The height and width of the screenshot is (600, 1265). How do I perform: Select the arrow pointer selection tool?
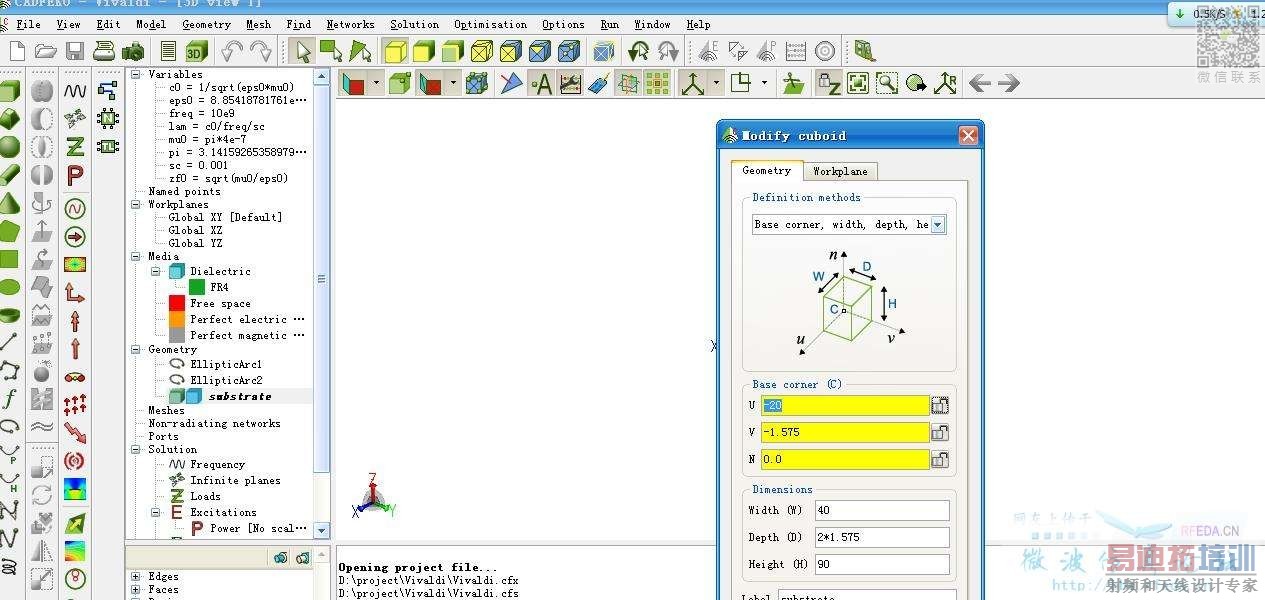tap(303, 51)
